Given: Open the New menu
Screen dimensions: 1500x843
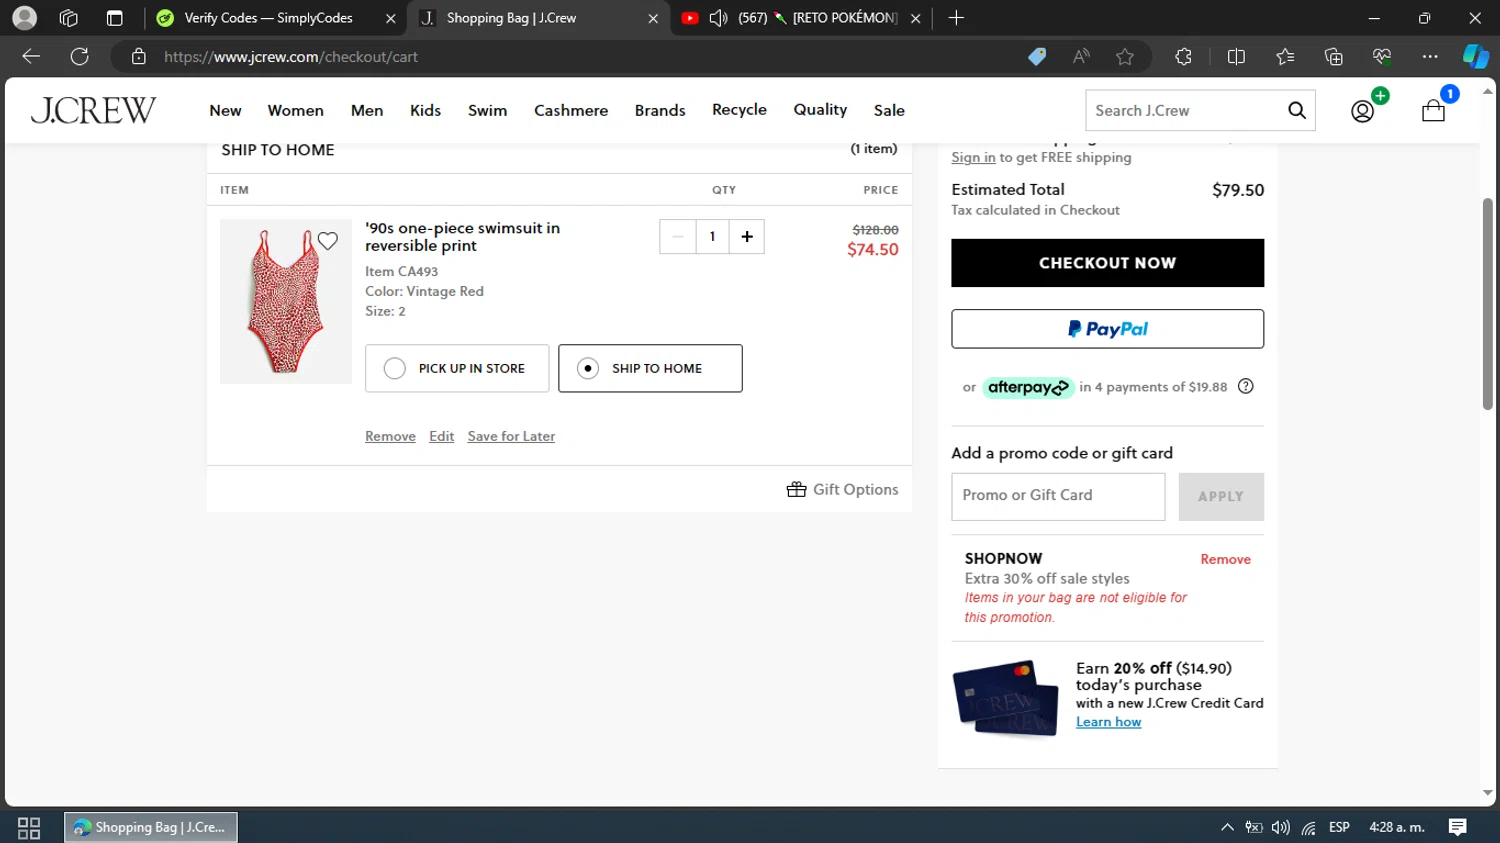Looking at the screenshot, I should click(x=225, y=110).
